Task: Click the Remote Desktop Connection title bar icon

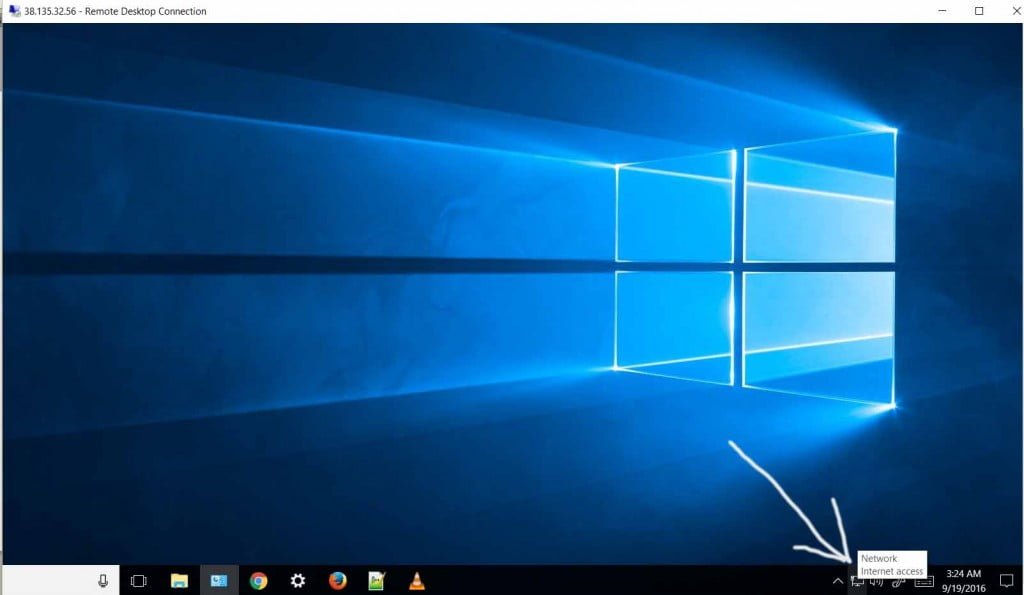Action: (14, 11)
